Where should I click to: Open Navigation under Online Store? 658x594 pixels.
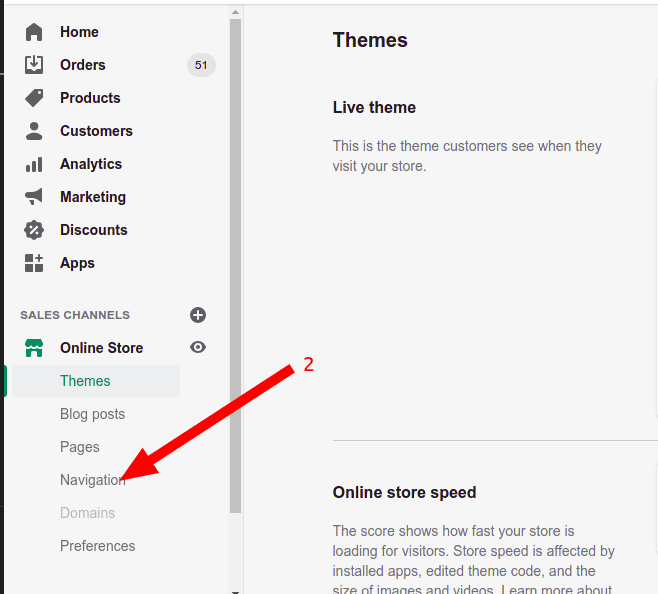click(x=92, y=480)
